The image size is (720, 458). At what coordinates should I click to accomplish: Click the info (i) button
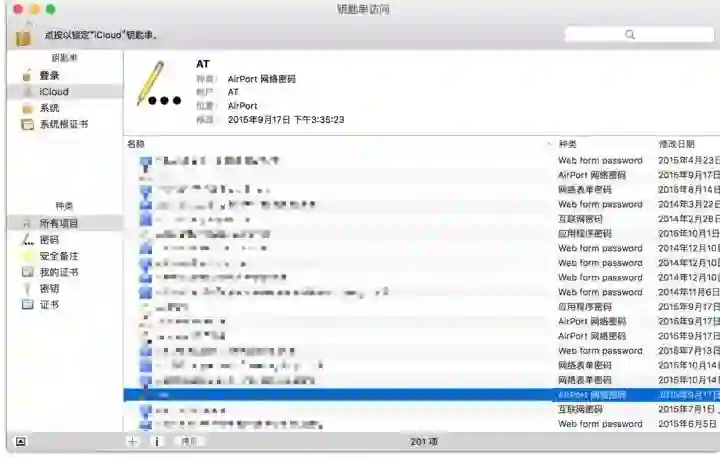point(157,441)
